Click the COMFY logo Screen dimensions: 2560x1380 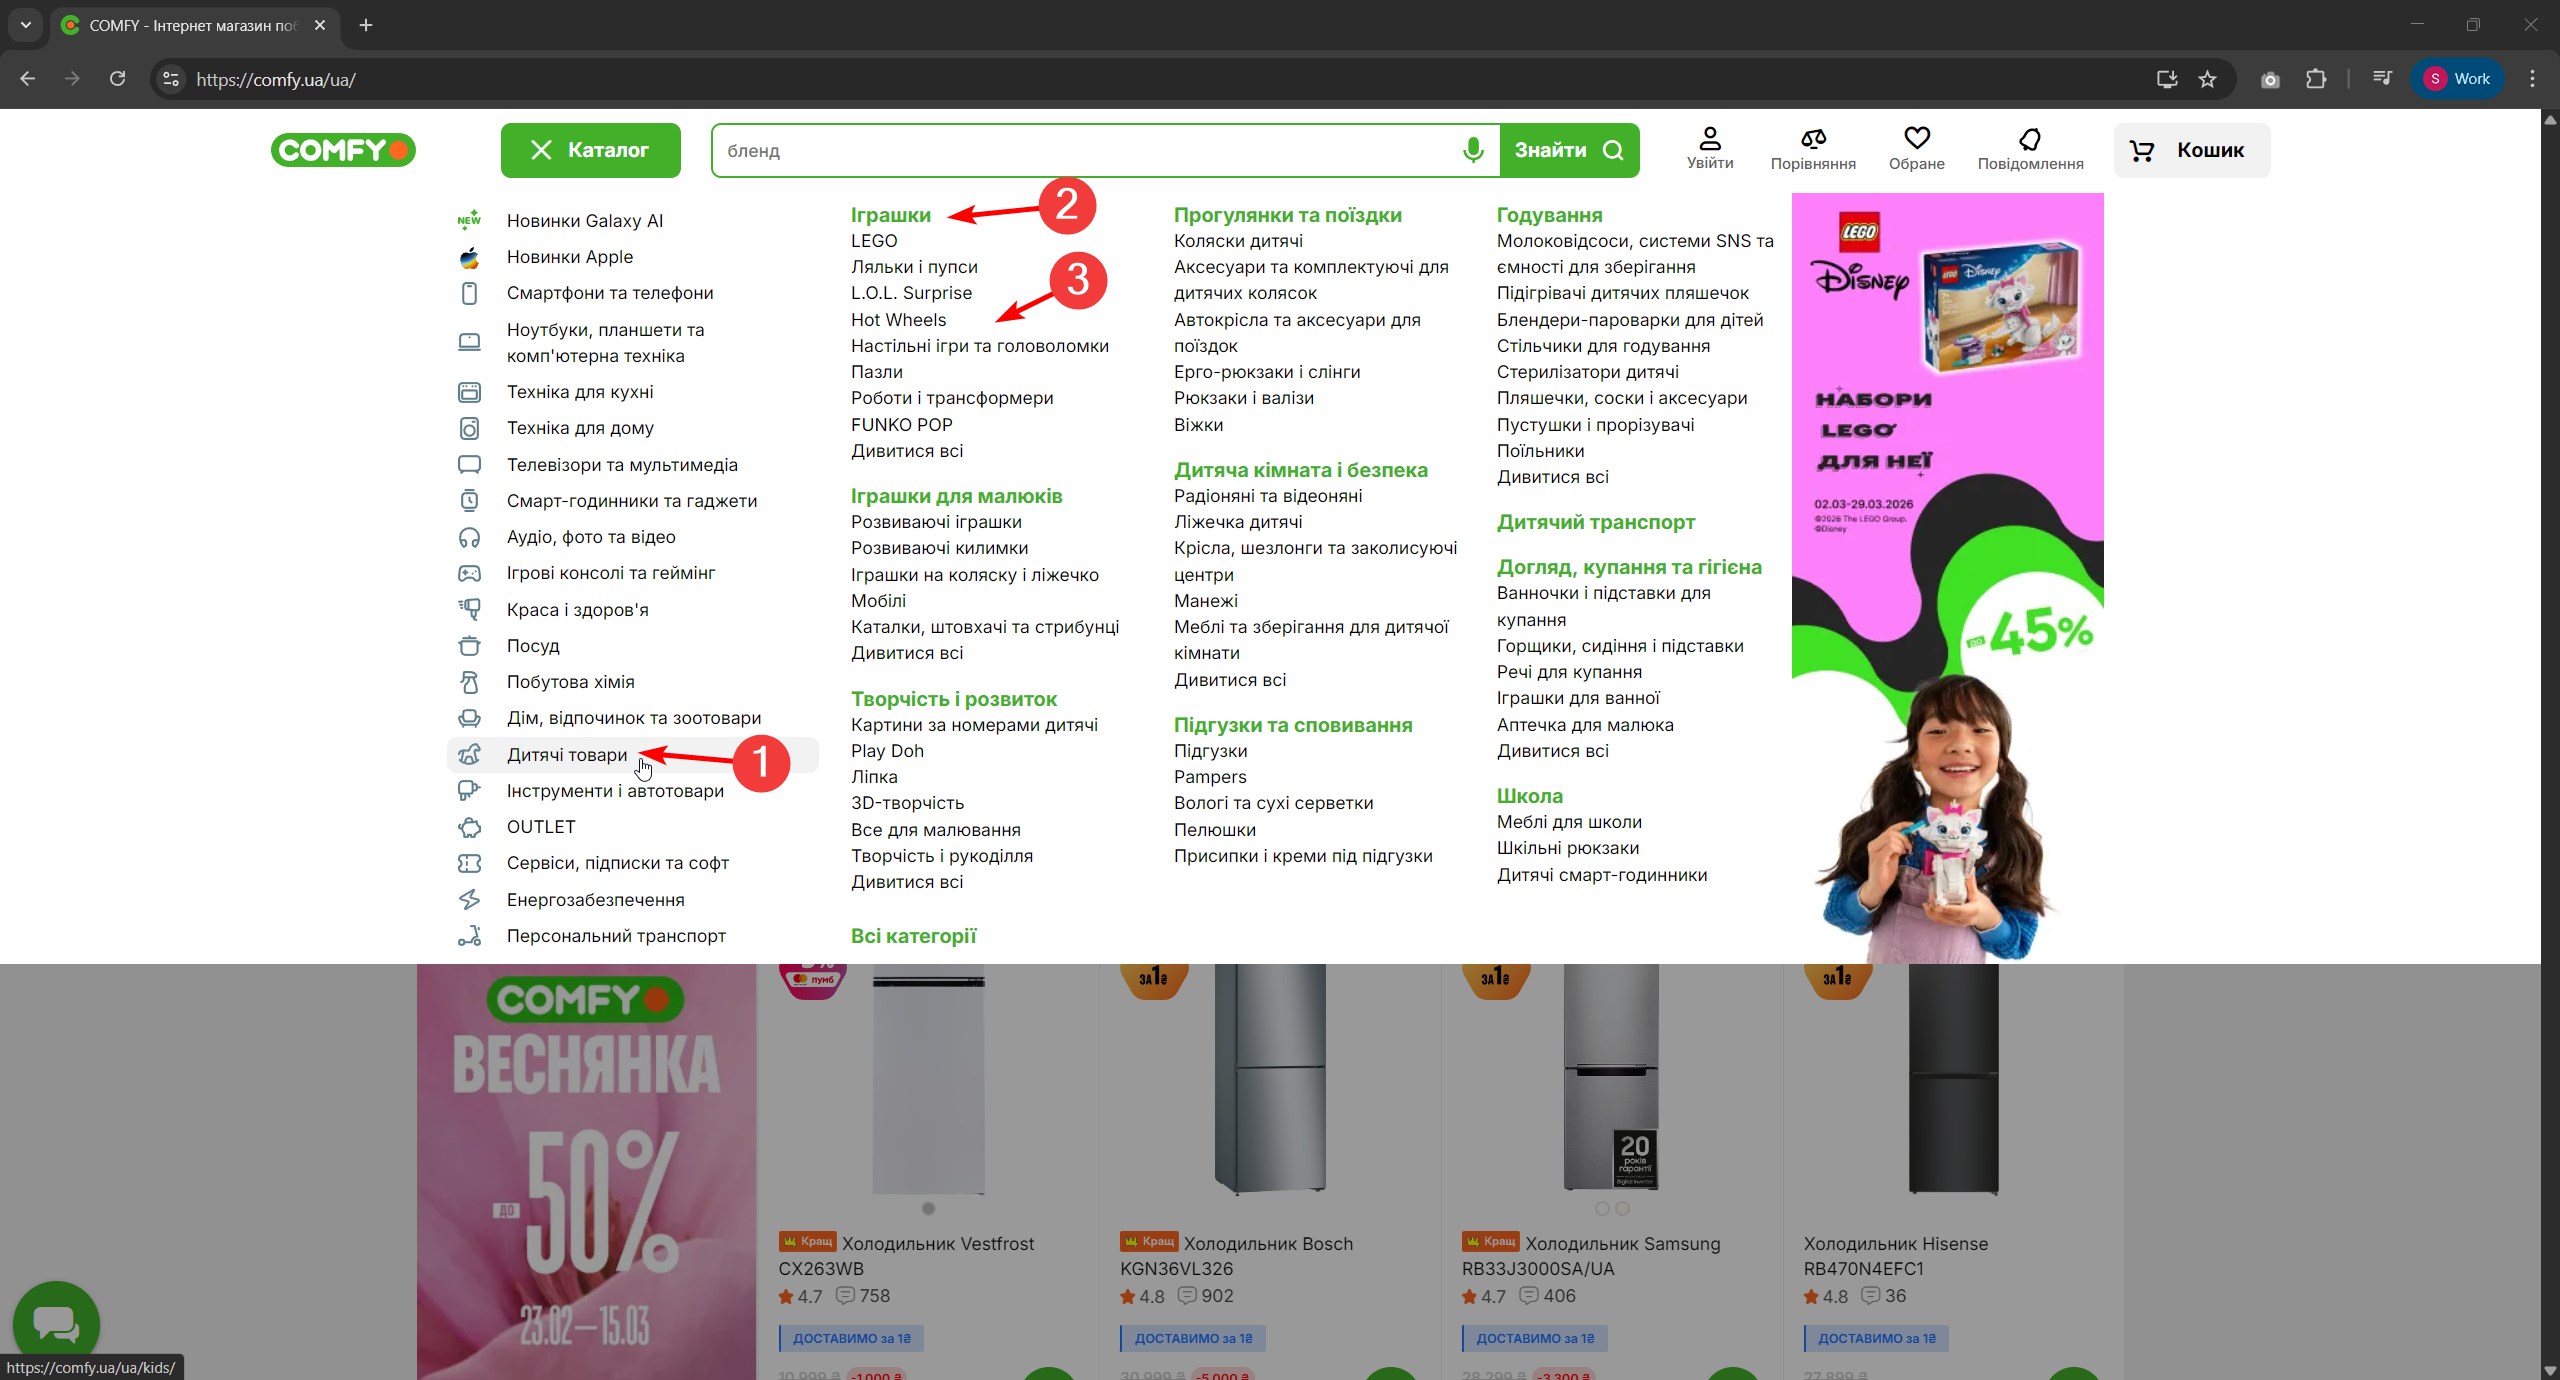point(343,150)
